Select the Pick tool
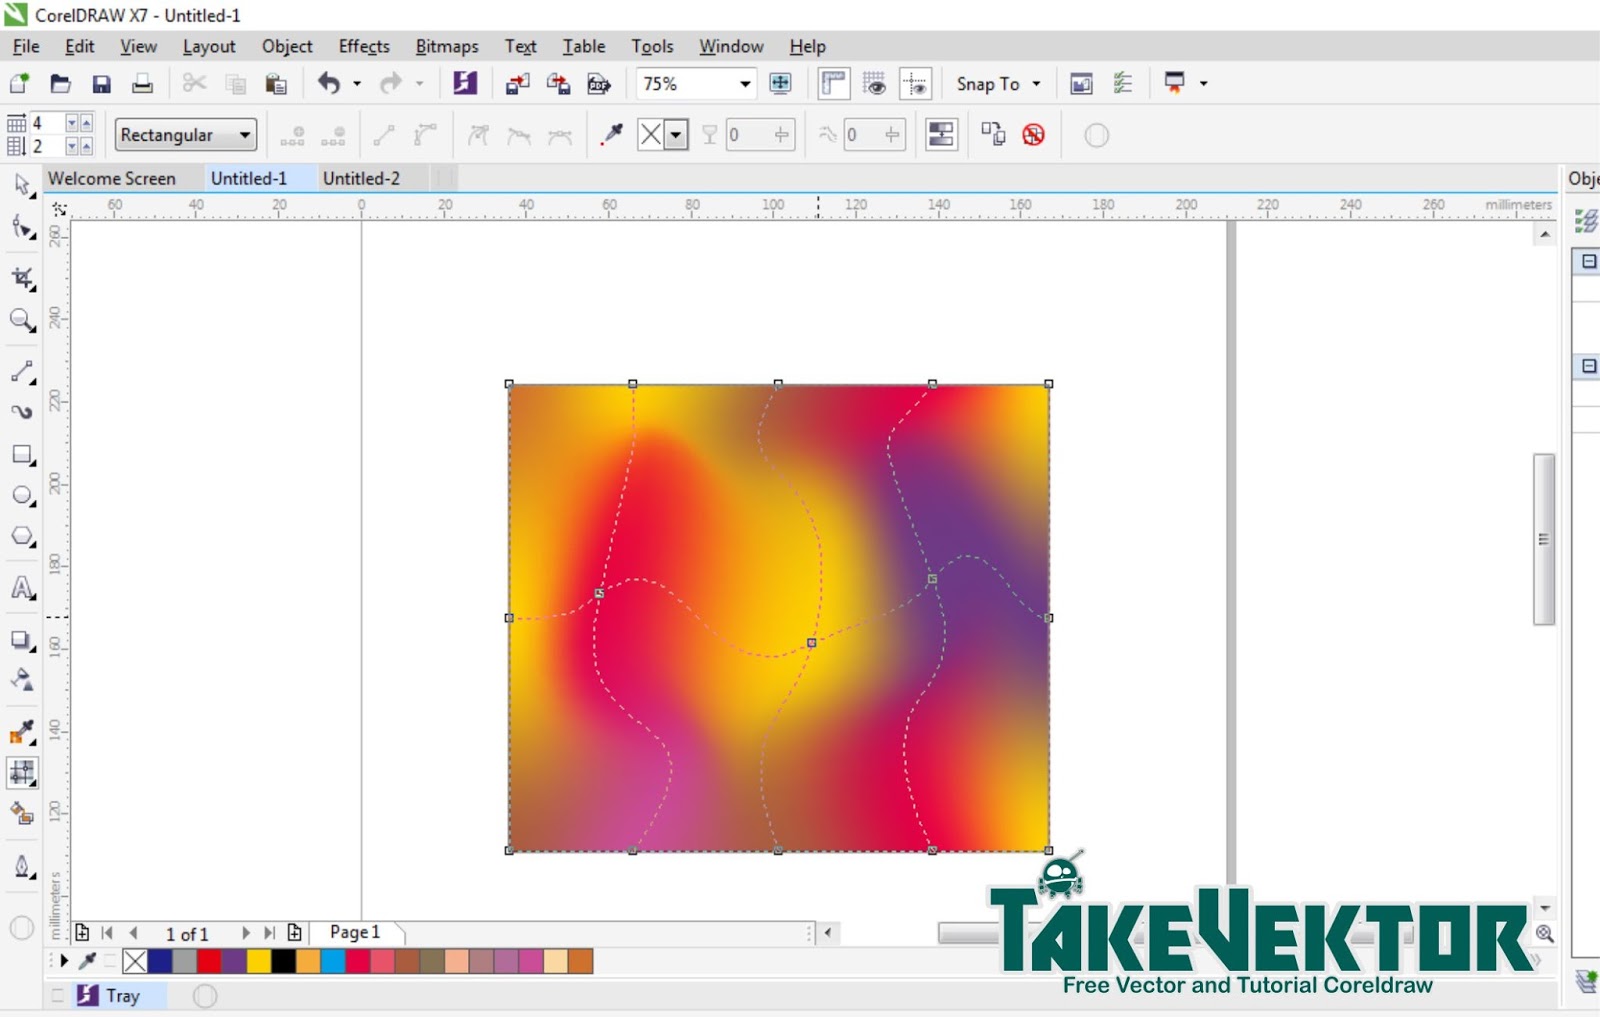1600x1017 pixels. 20,185
